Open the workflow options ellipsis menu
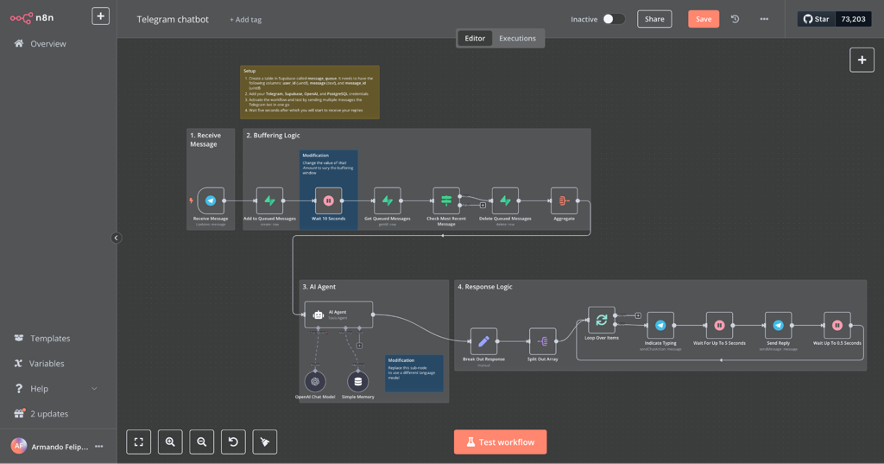884x464 pixels. coord(764,19)
